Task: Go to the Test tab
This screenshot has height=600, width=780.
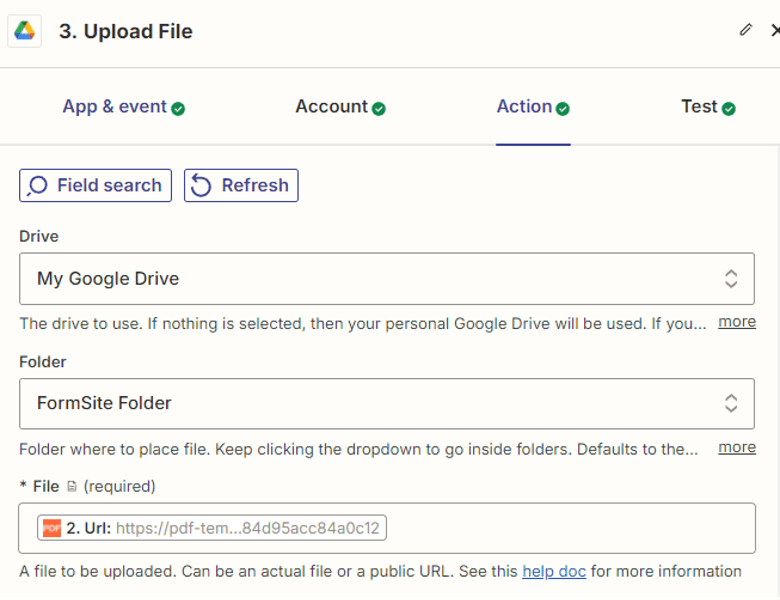Action: click(x=699, y=107)
